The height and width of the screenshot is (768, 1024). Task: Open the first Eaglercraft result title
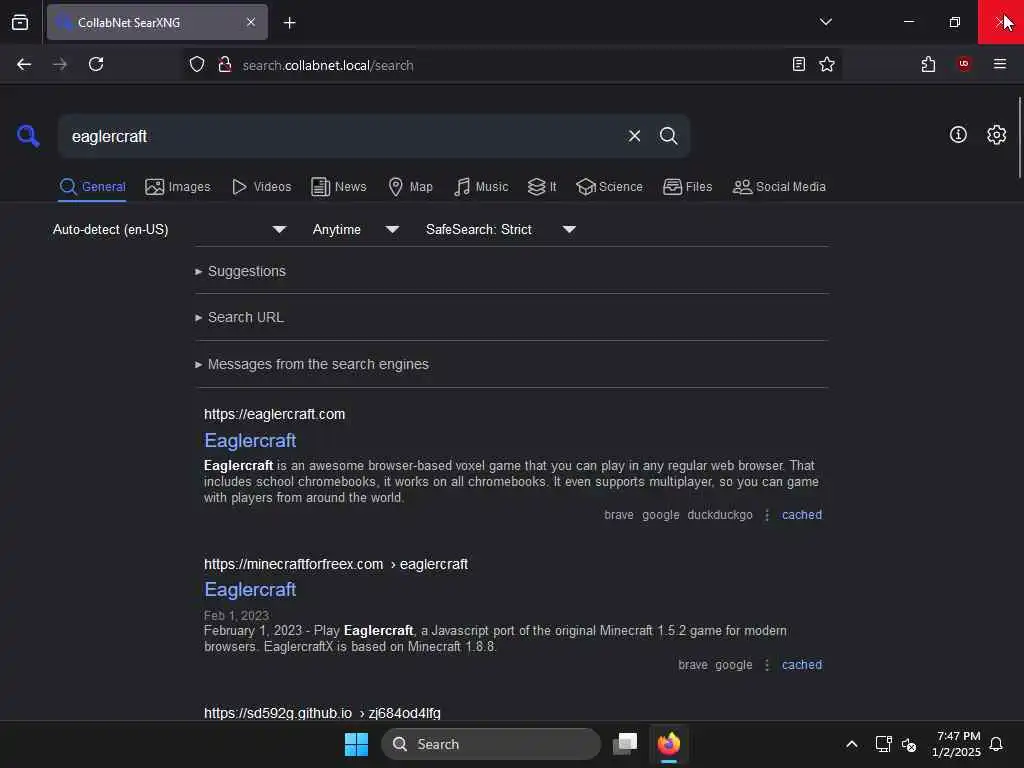(250, 441)
